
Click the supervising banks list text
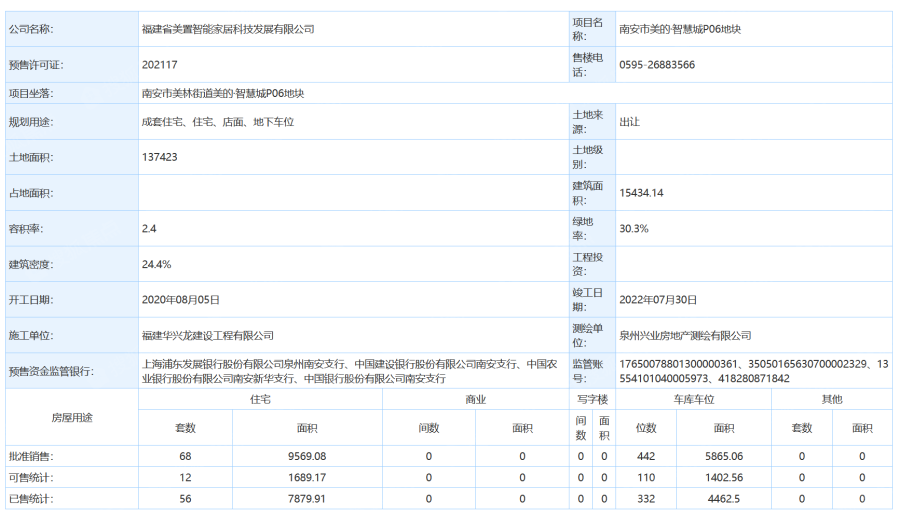[350, 371]
